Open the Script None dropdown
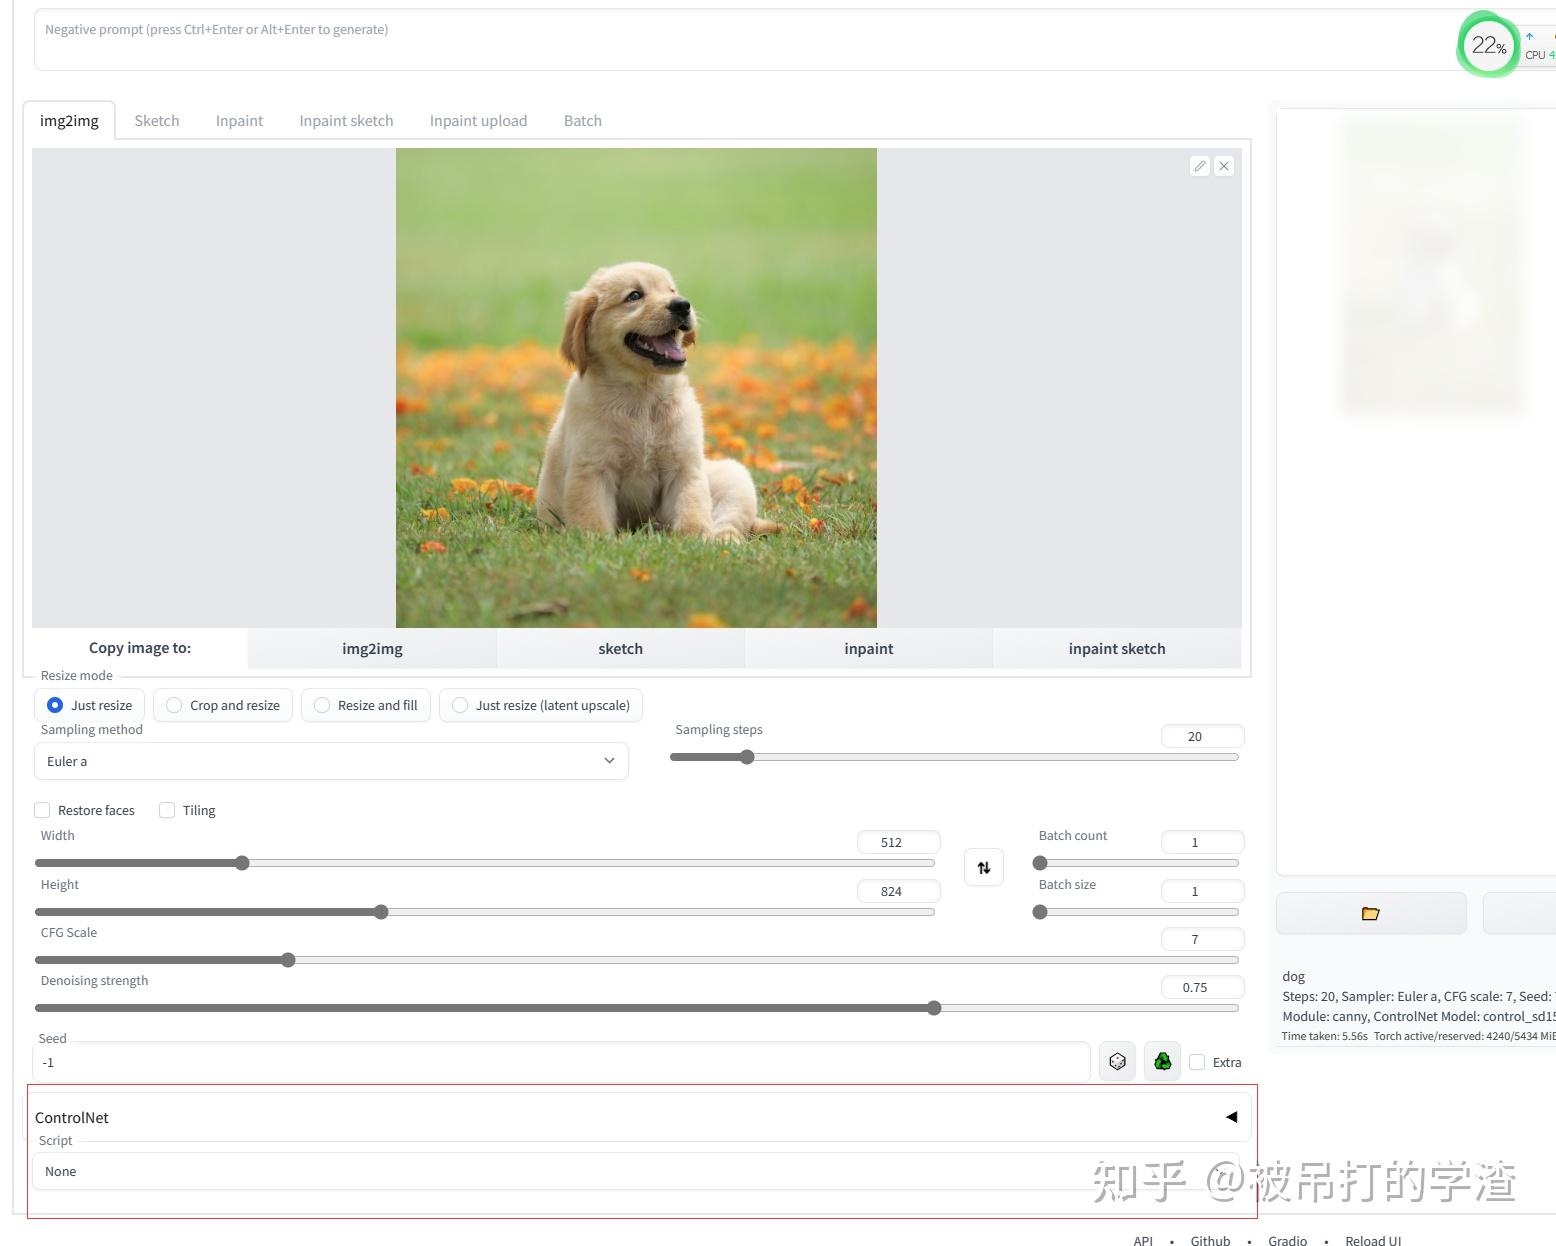Image resolution: width=1556 pixels, height=1246 pixels. pyautogui.click(x=636, y=1171)
